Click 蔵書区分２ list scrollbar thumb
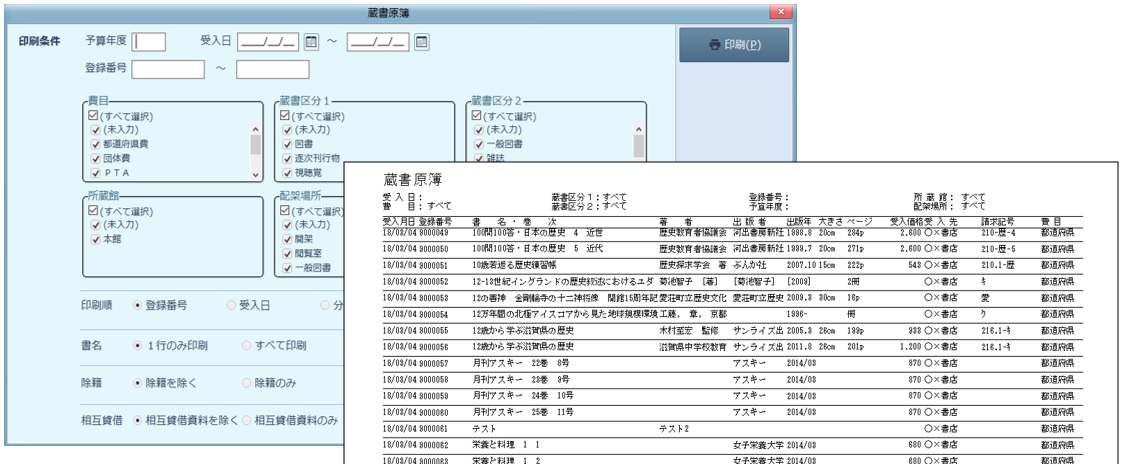1127x464 pixels. pyautogui.click(x=638, y=146)
